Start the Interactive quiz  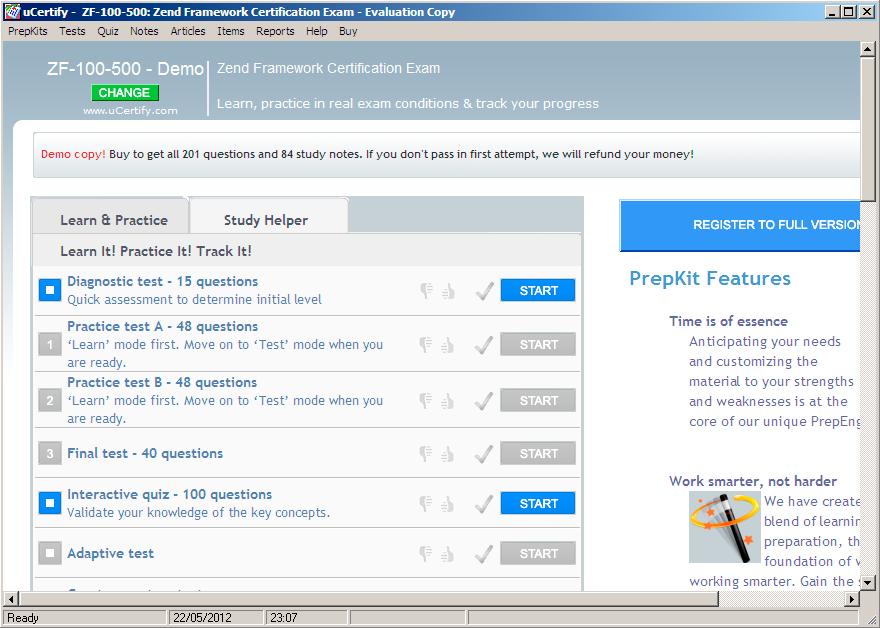(538, 503)
